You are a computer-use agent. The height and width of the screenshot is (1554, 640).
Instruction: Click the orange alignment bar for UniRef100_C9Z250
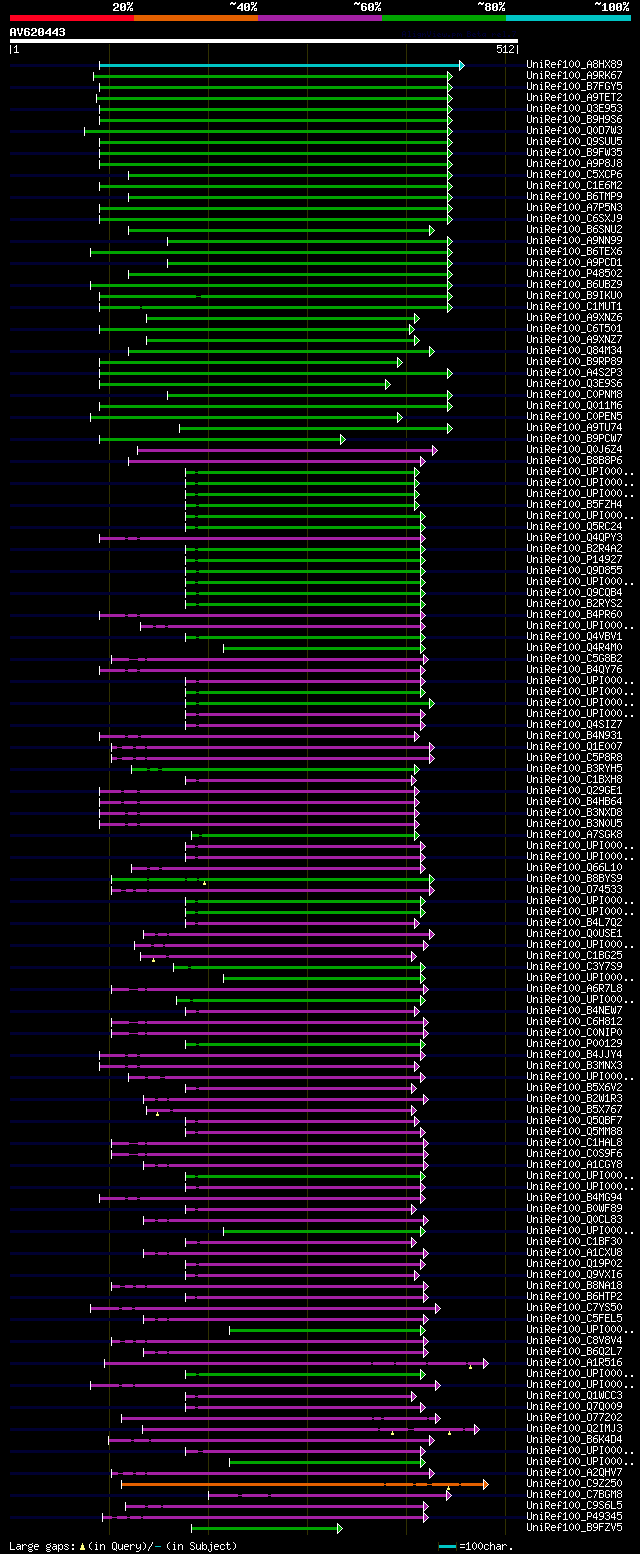point(305,1484)
